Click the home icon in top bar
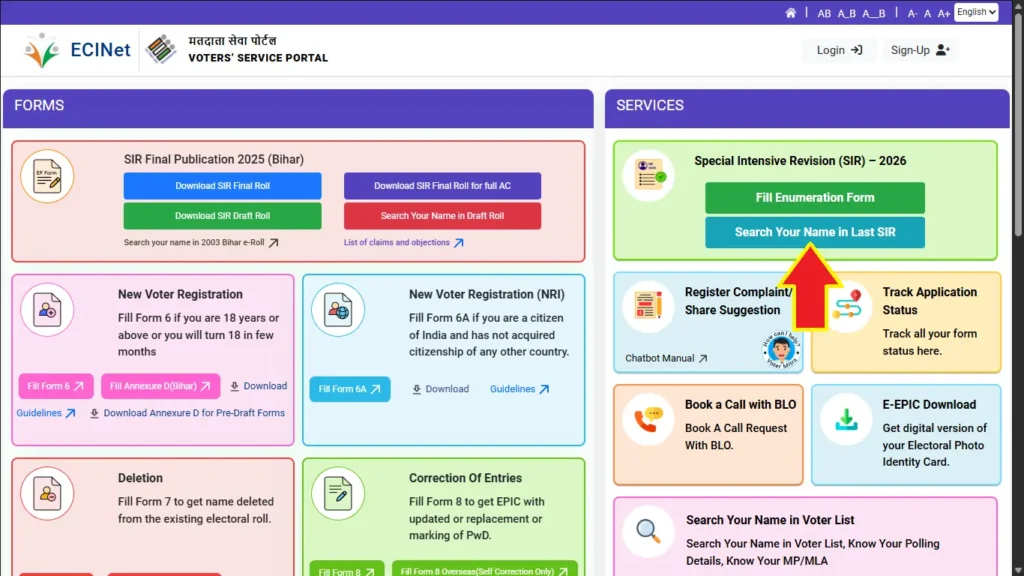1024x576 pixels. (x=791, y=13)
